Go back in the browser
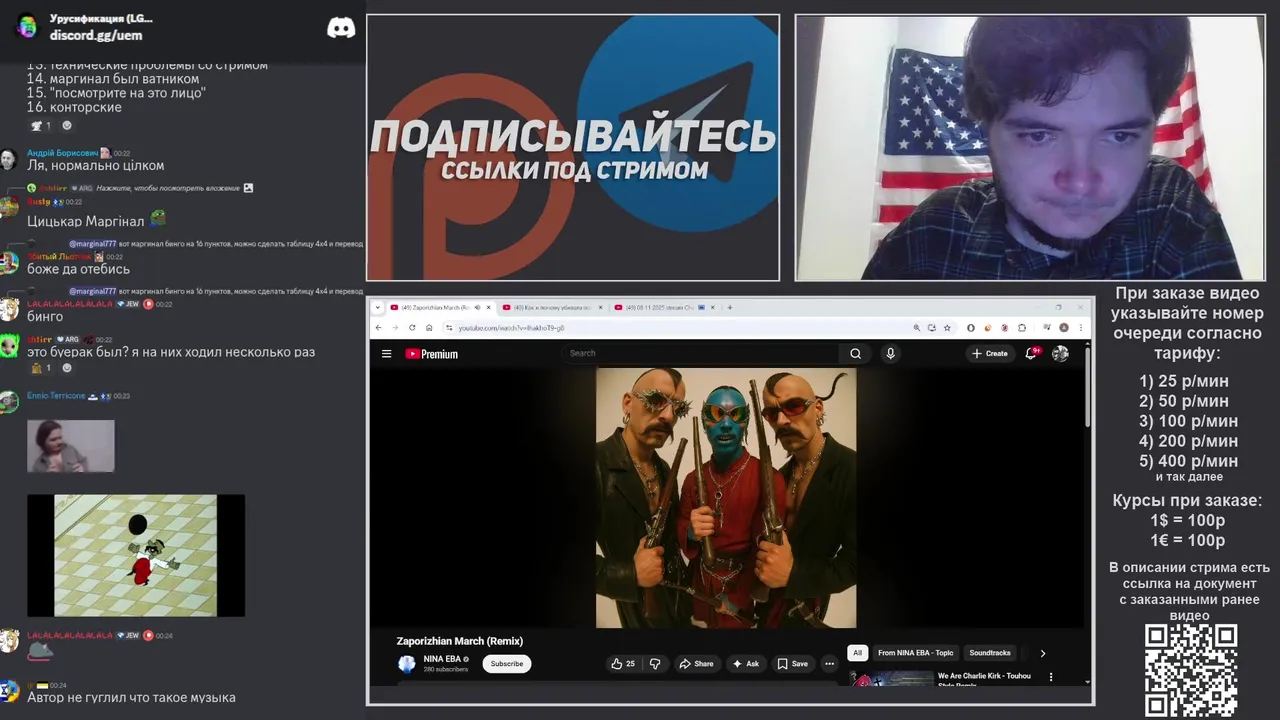 (x=378, y=327)
